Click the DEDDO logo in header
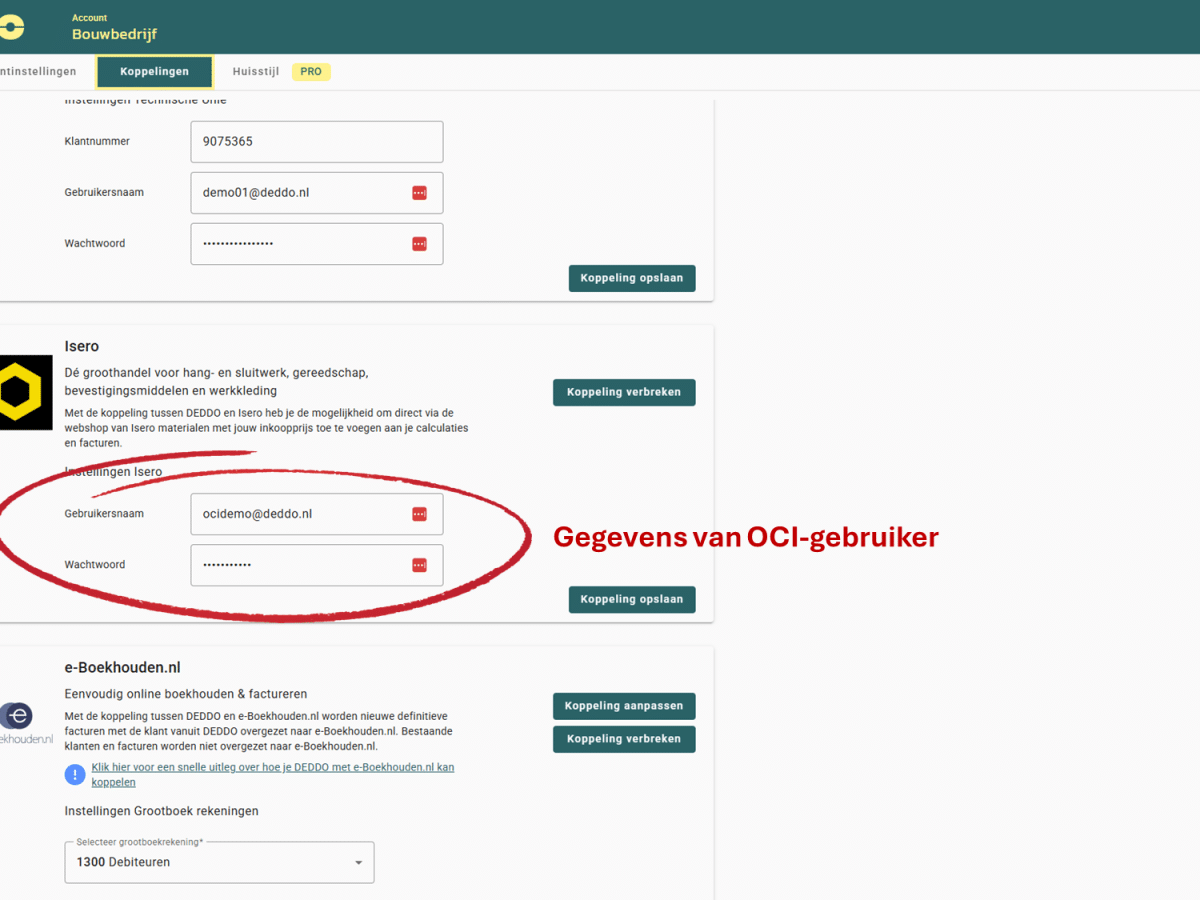 click(11, 27)
